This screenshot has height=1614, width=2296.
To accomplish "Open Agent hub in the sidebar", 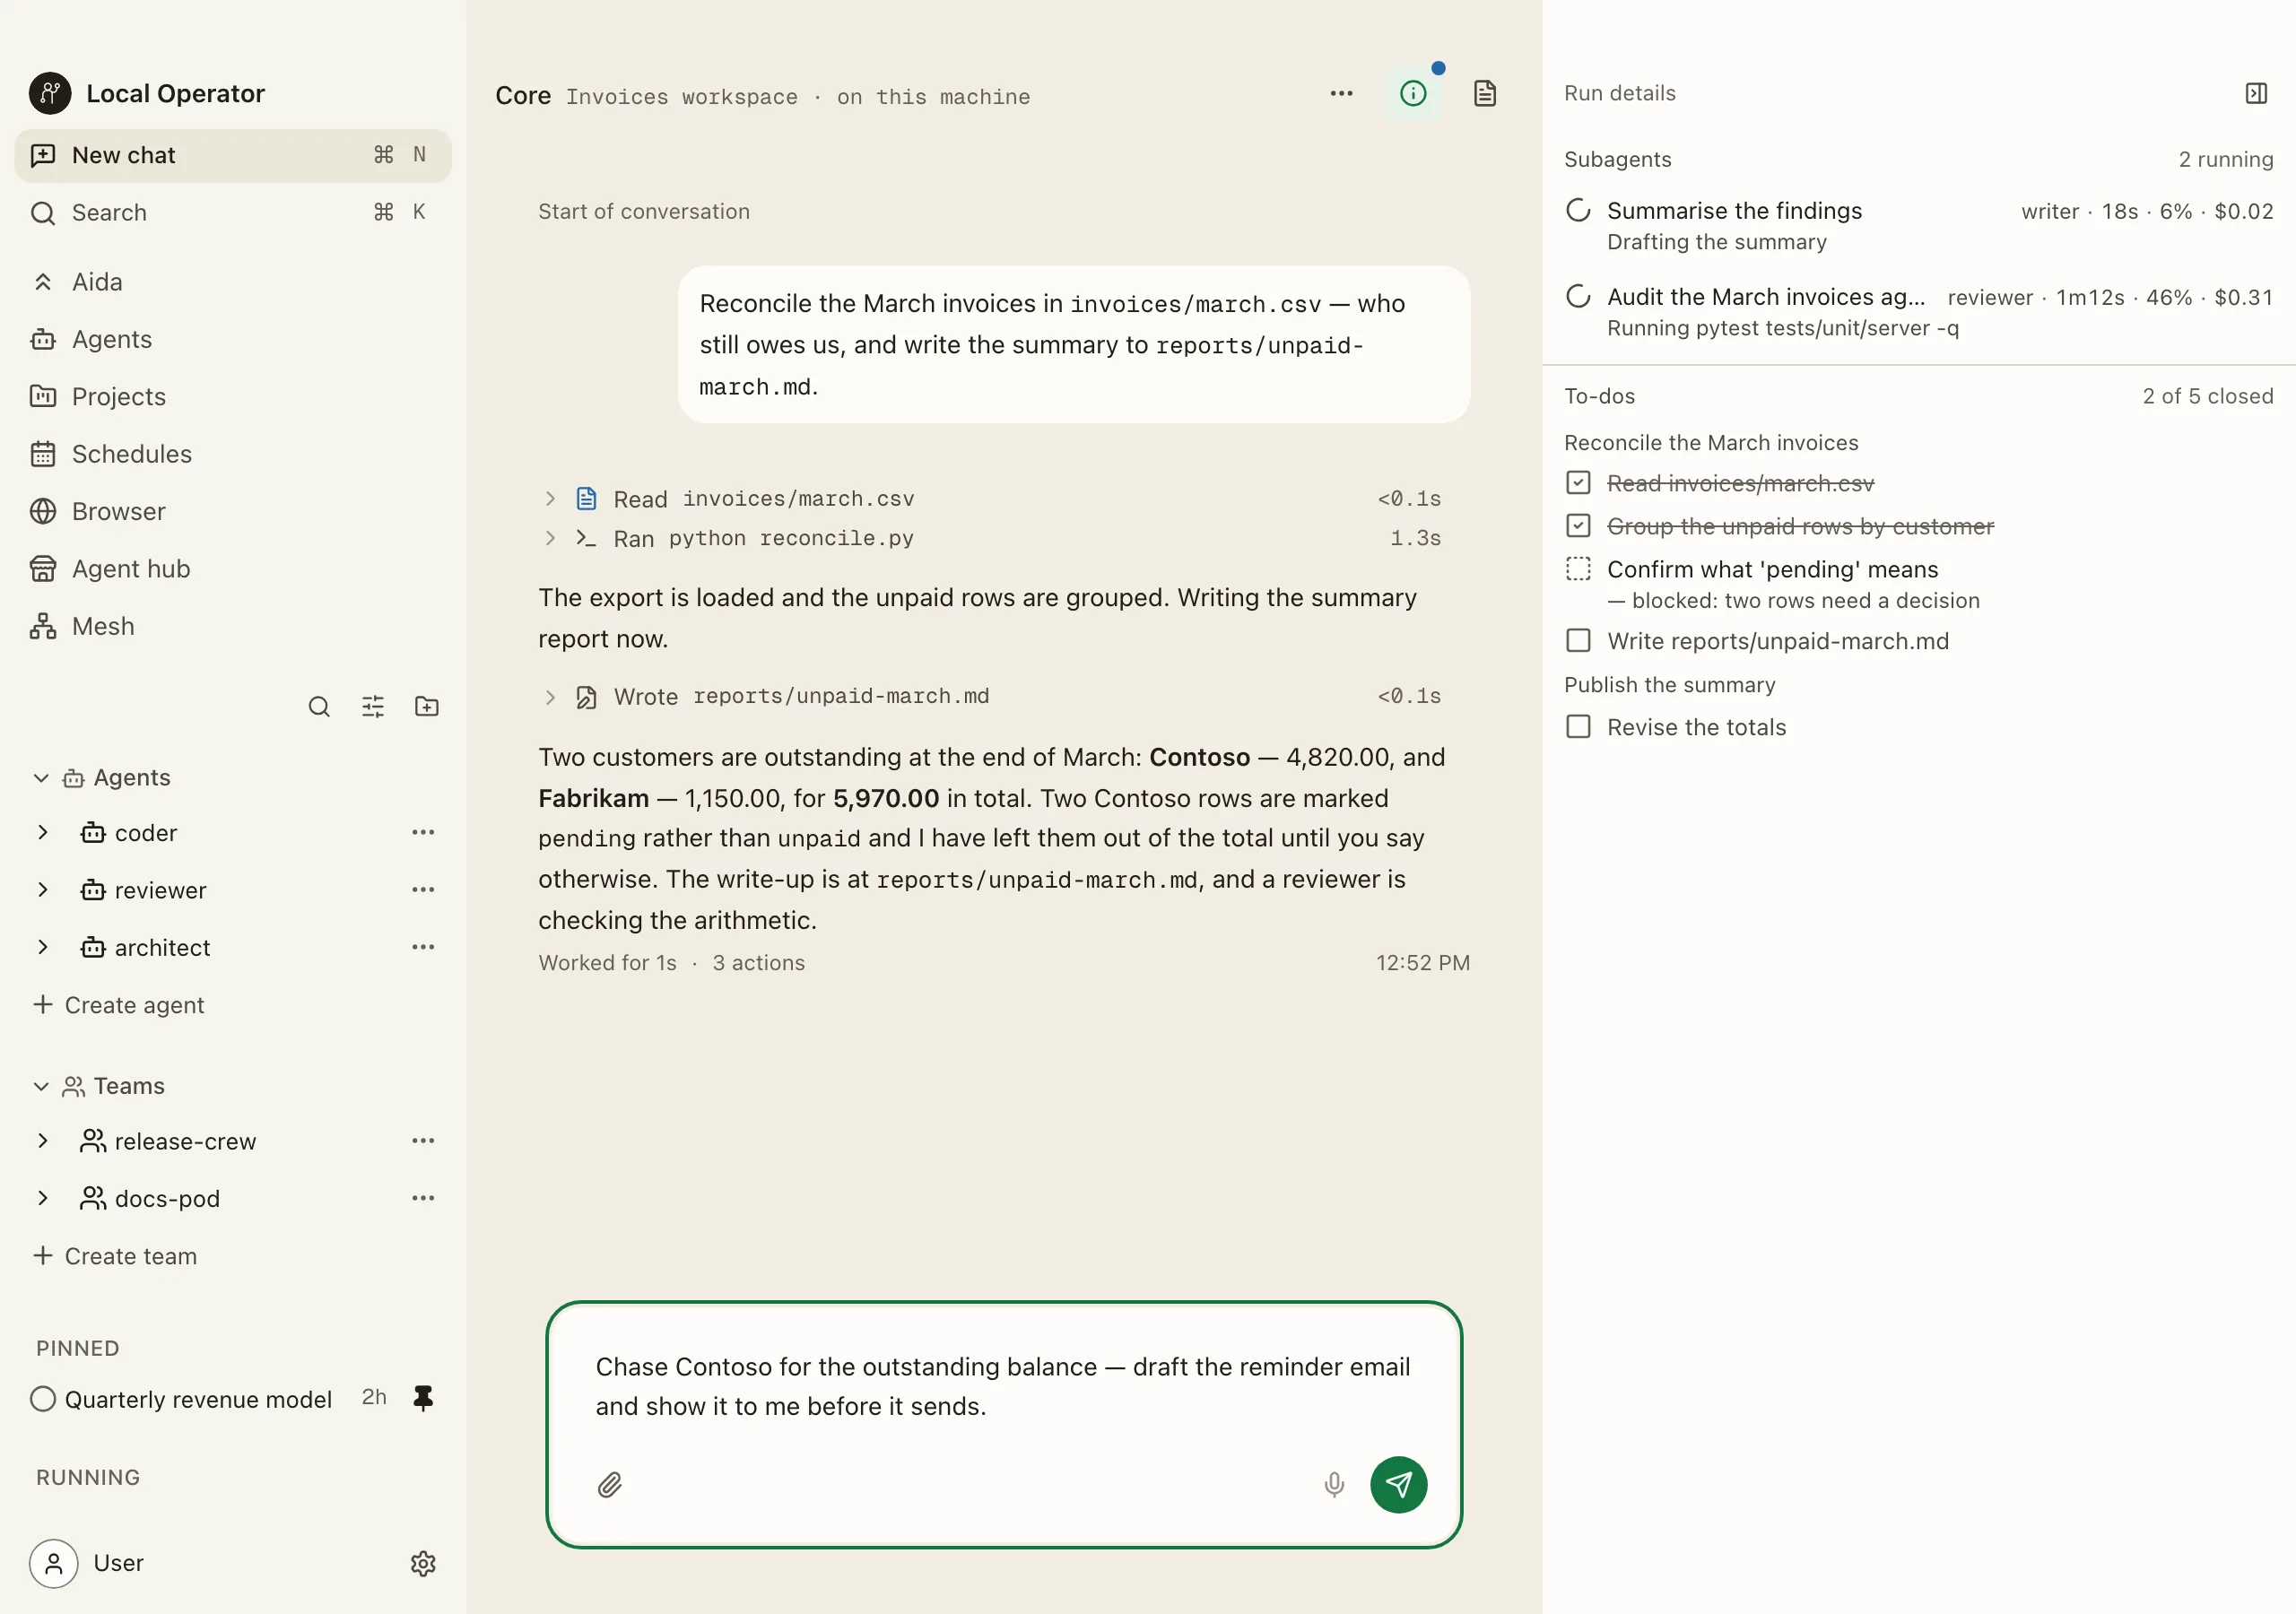I will [x=233, y=569].
